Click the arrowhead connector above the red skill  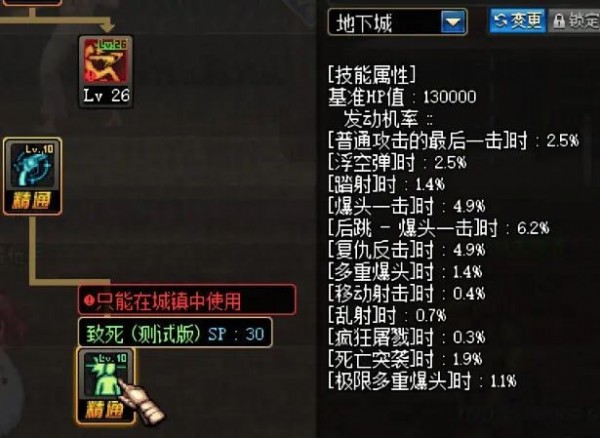[108, 26]
